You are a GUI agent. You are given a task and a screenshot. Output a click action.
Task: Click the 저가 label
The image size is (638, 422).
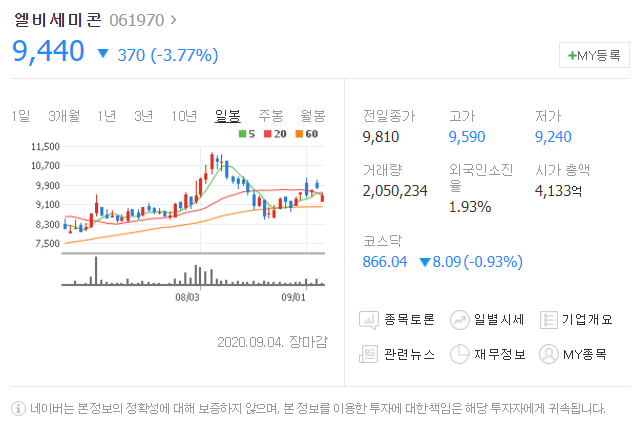coord(548,116)
